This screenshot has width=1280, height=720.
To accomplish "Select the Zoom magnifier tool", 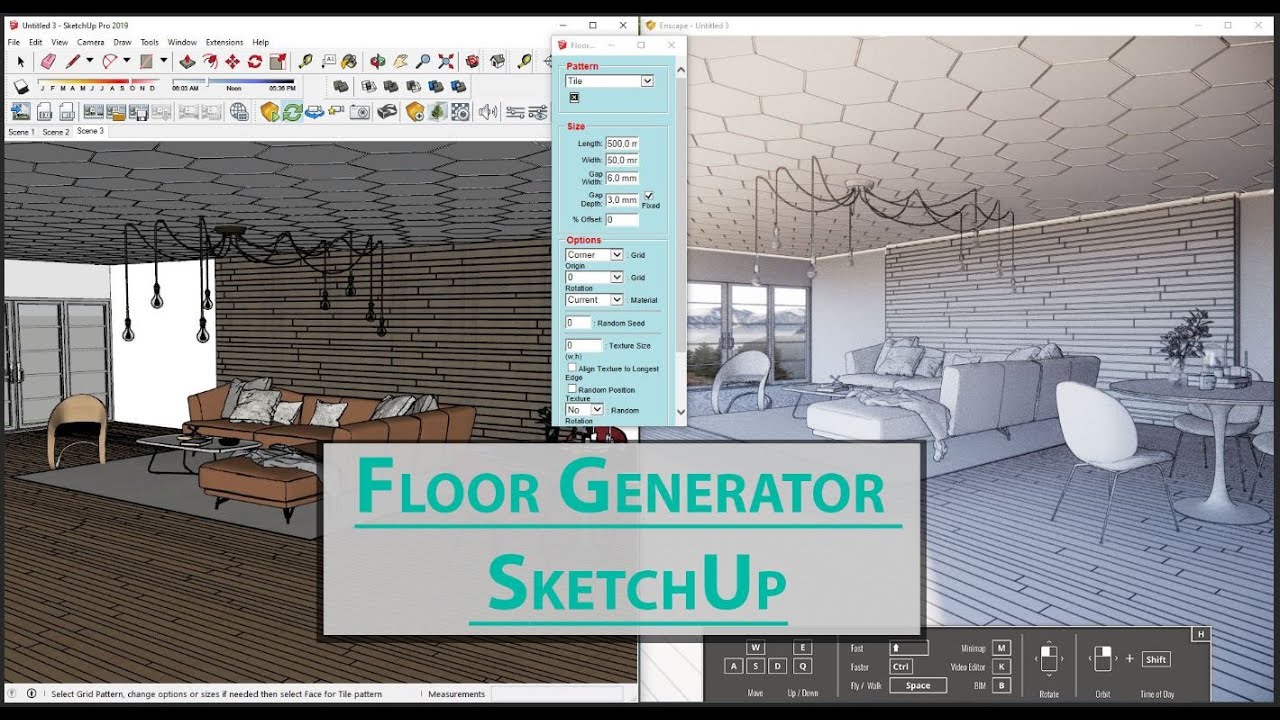I will coord(423,61).
